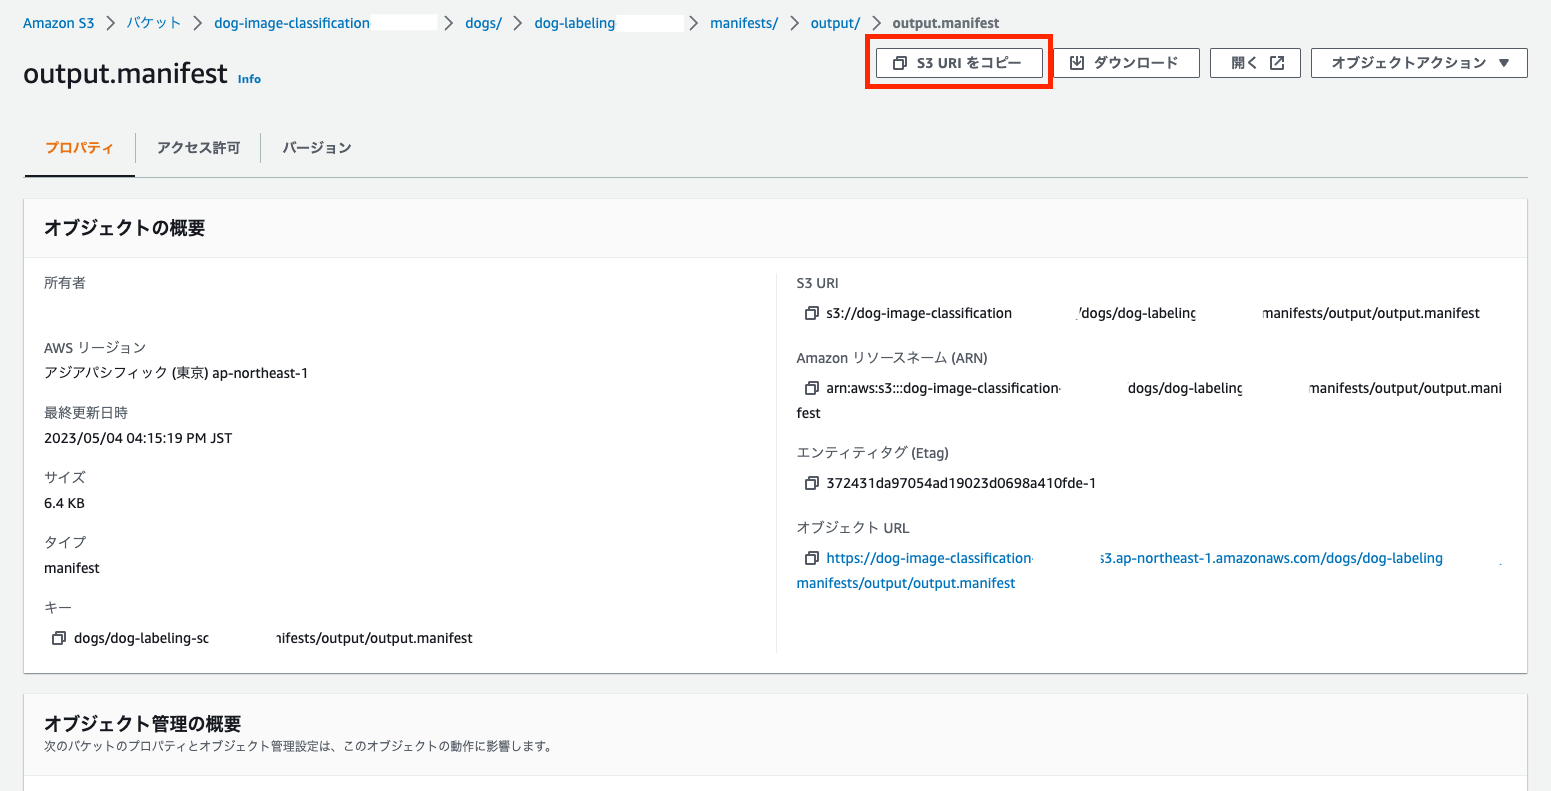
Task: Click the type value manifest
Action: (x=72, y=568)
